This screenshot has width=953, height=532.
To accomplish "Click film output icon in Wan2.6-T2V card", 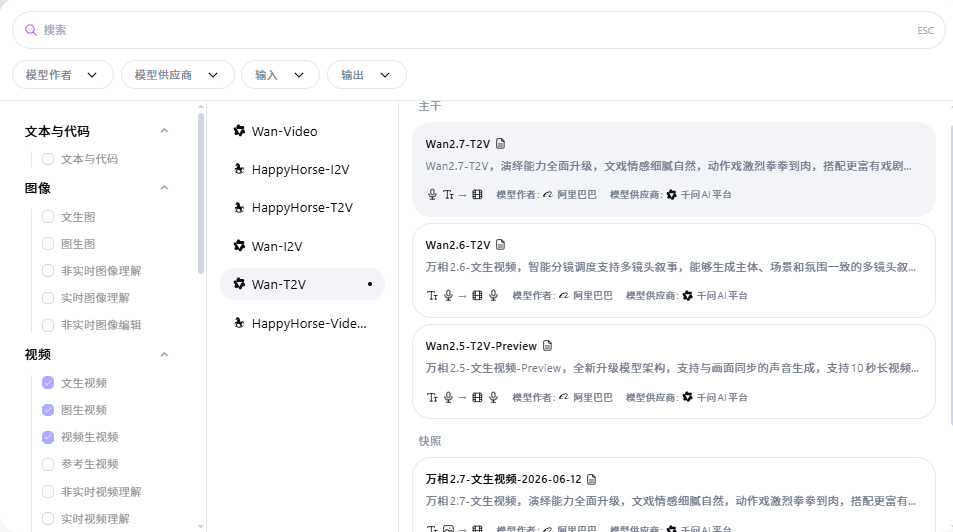I will coord(477,295).
